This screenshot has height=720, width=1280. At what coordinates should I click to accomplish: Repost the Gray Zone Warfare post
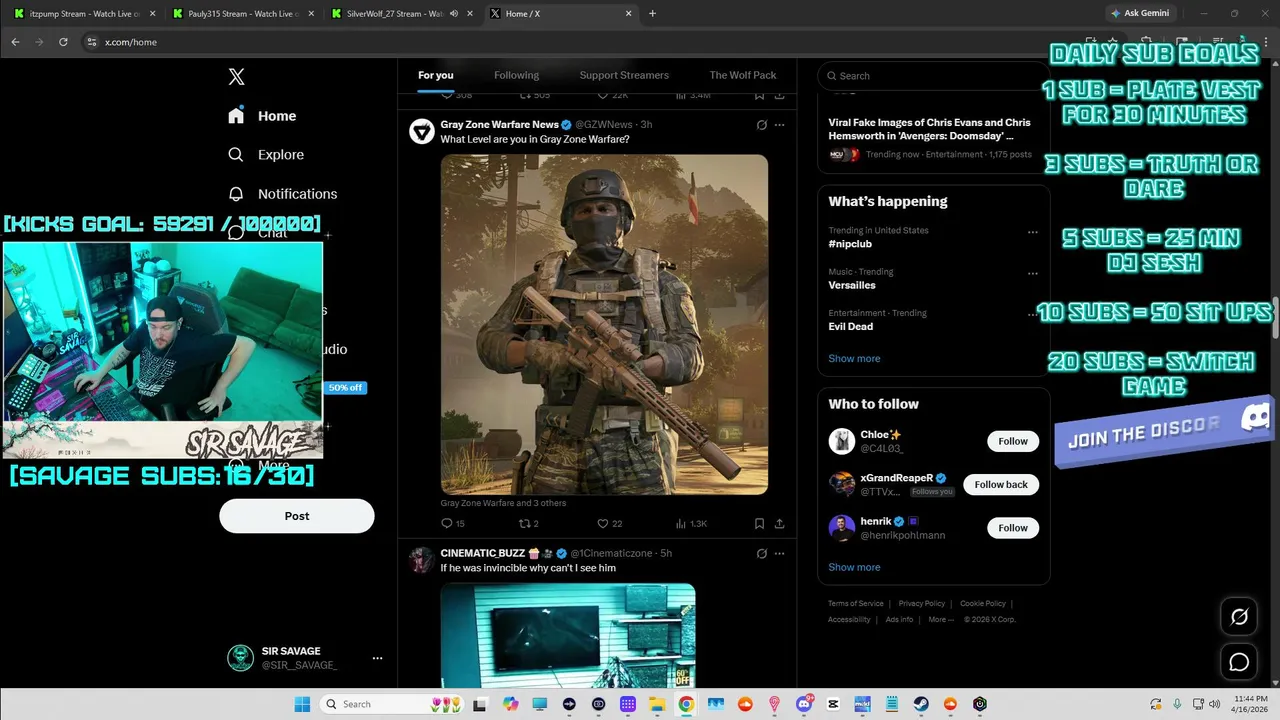529,523
